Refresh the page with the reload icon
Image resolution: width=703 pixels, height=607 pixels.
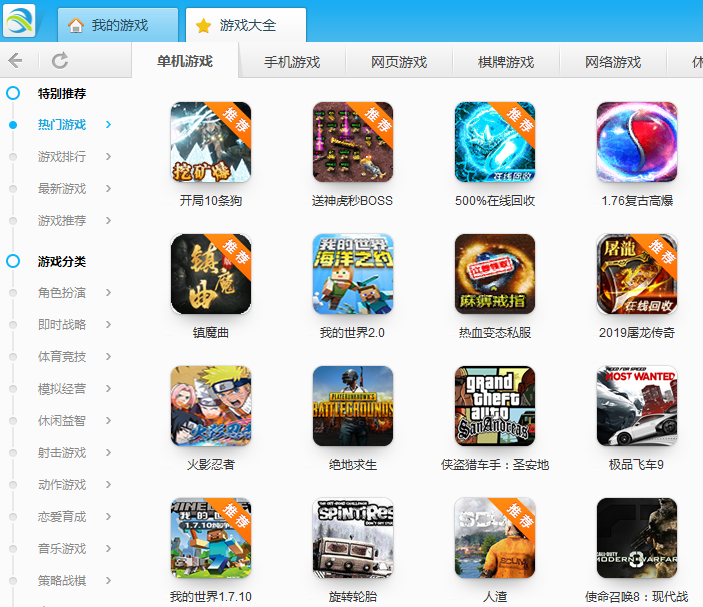coord(60,61)
